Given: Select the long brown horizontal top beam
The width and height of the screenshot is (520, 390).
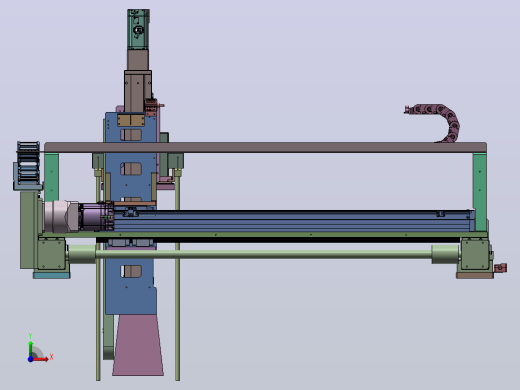Looking at the screenshot, I should point(266,147).
